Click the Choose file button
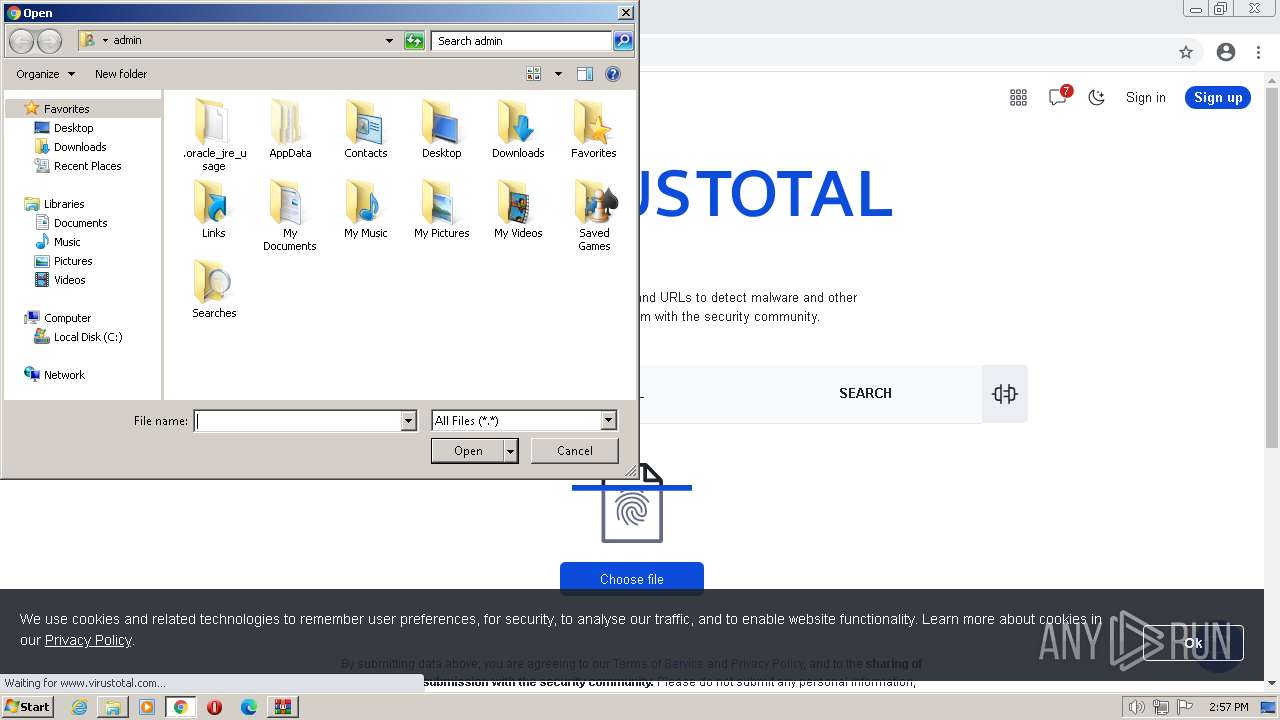This screenshot has width=1280, height=720. pyautogui.click(x=632, y=579)
